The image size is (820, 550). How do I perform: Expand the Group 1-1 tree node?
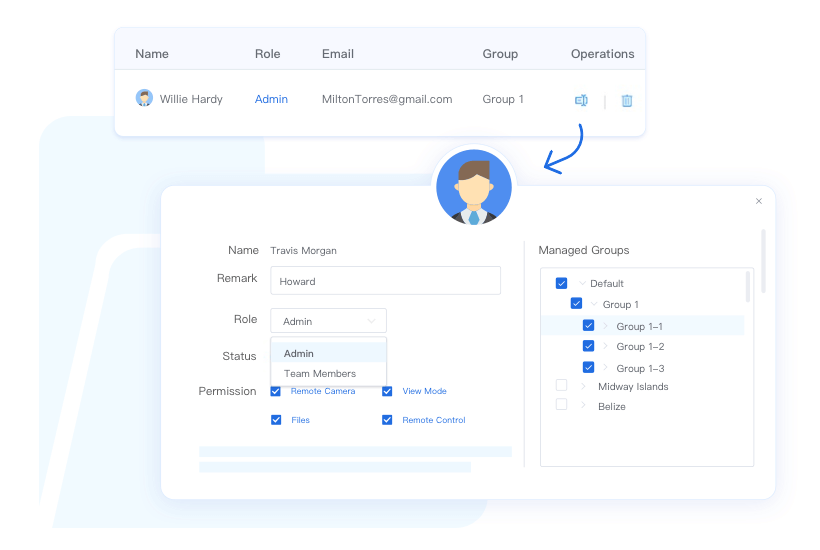606,326
